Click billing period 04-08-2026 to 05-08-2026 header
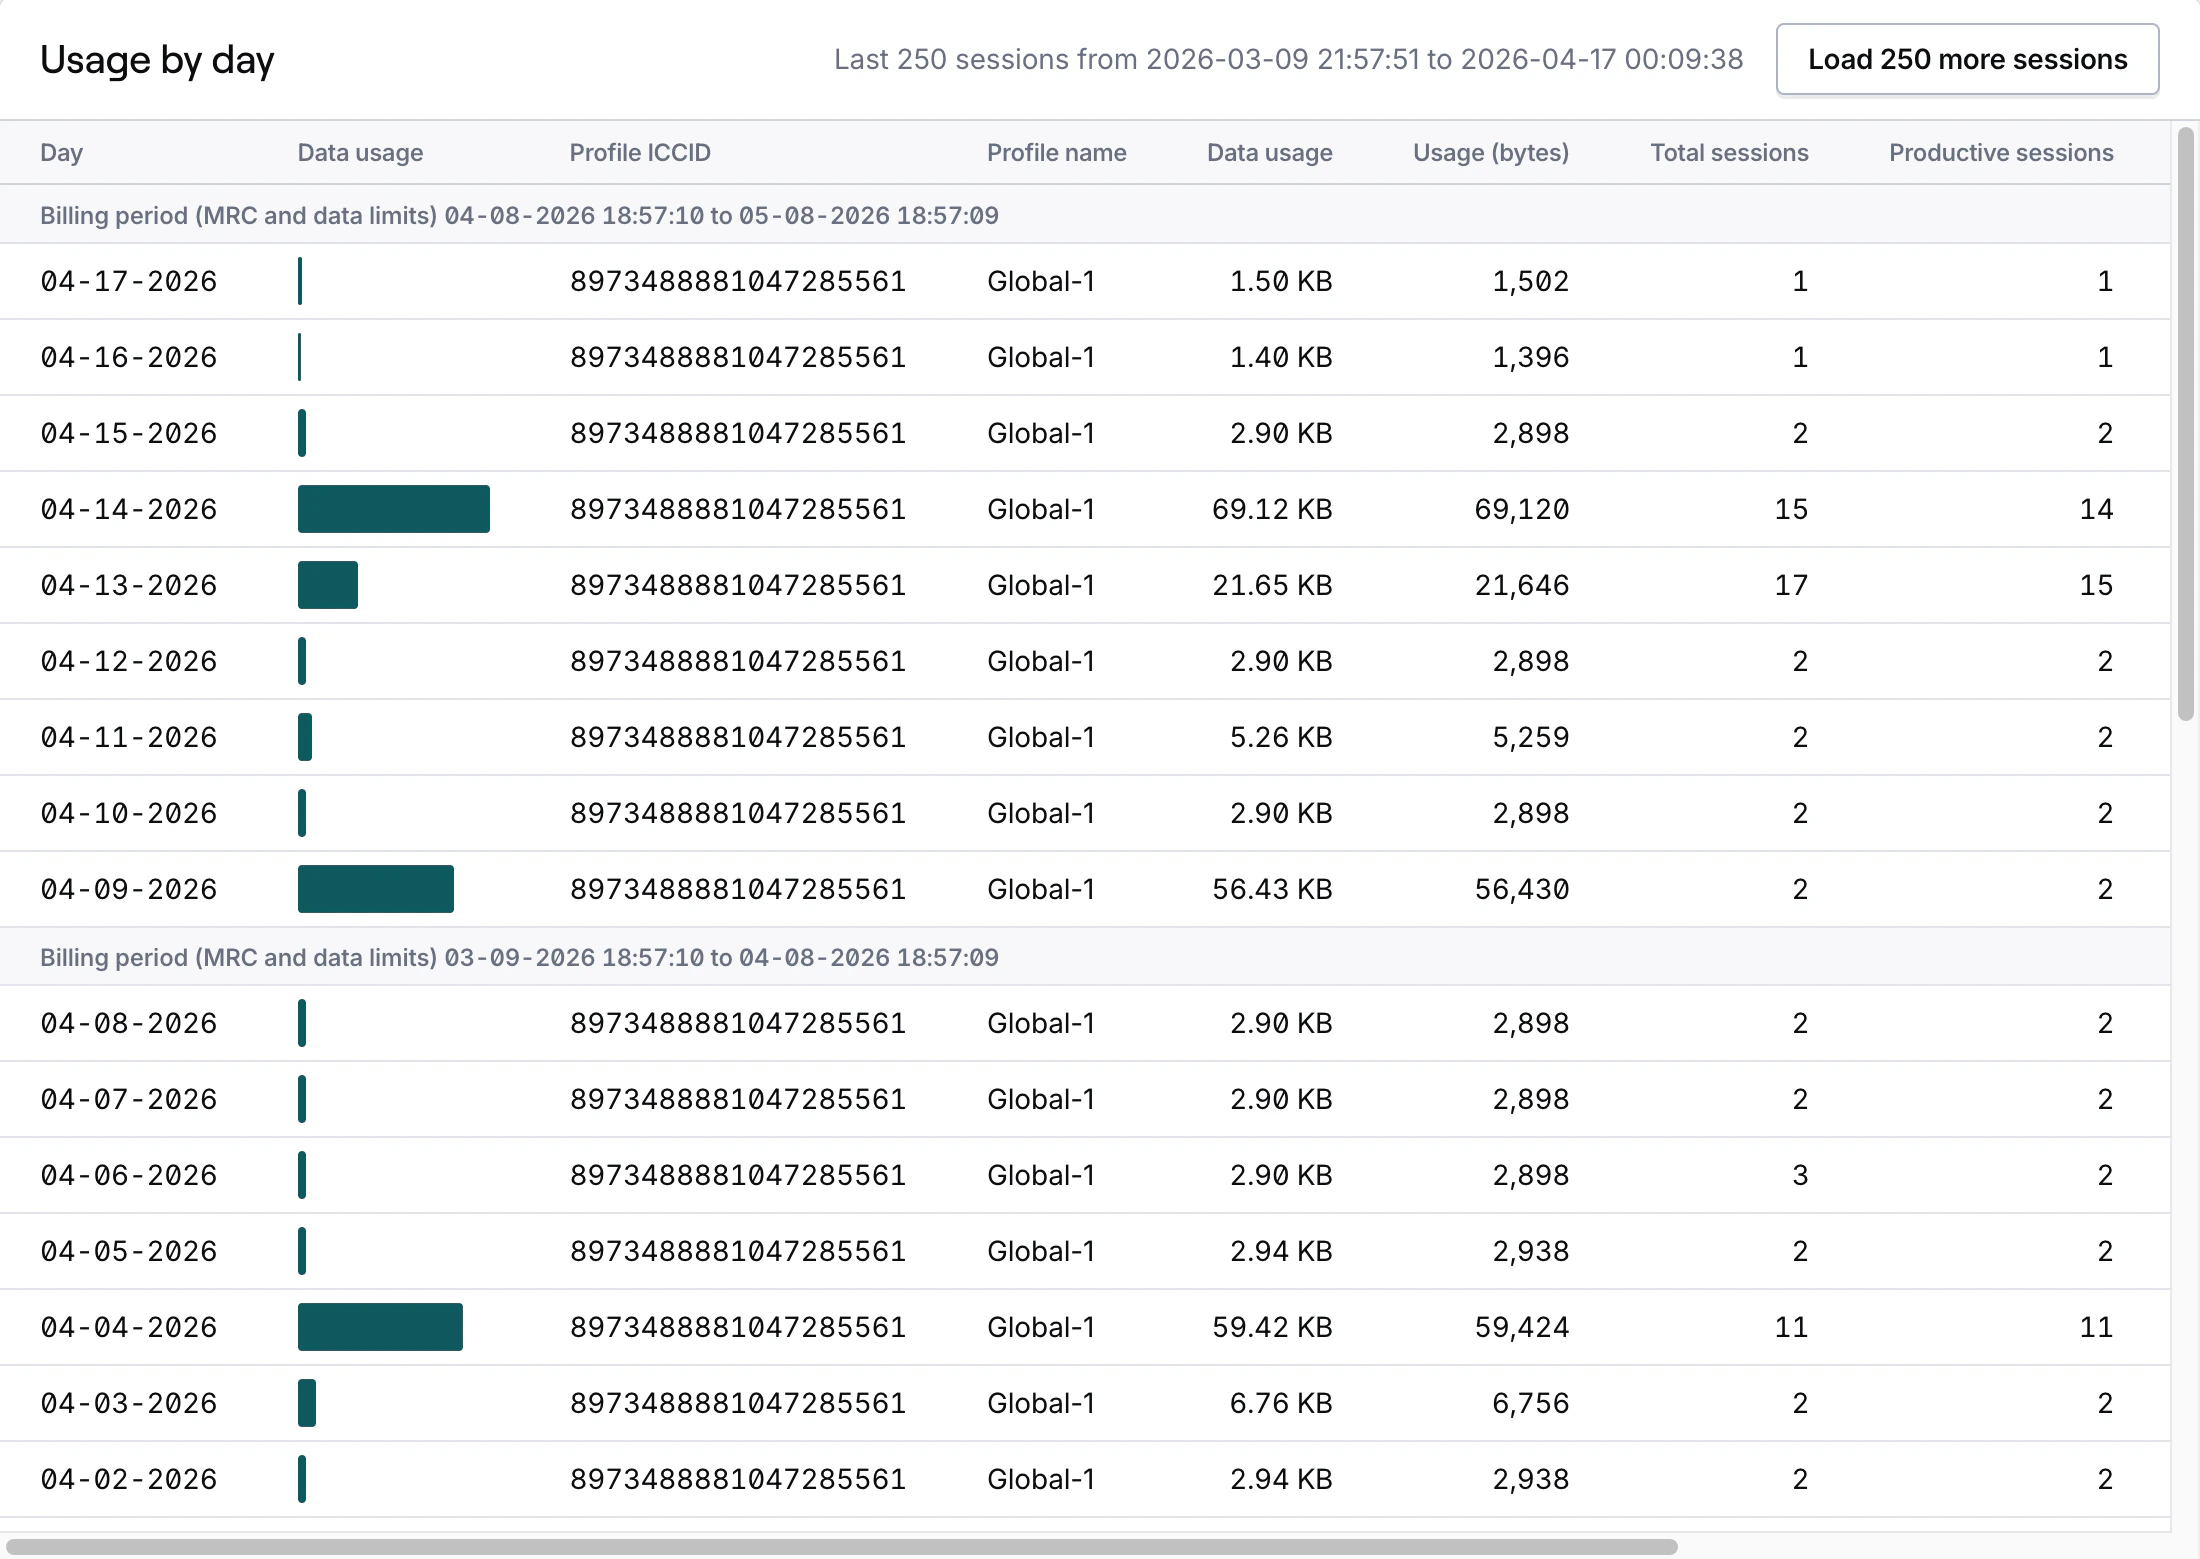Viewport: 2200px width, 1559px height. pos(519,215)
